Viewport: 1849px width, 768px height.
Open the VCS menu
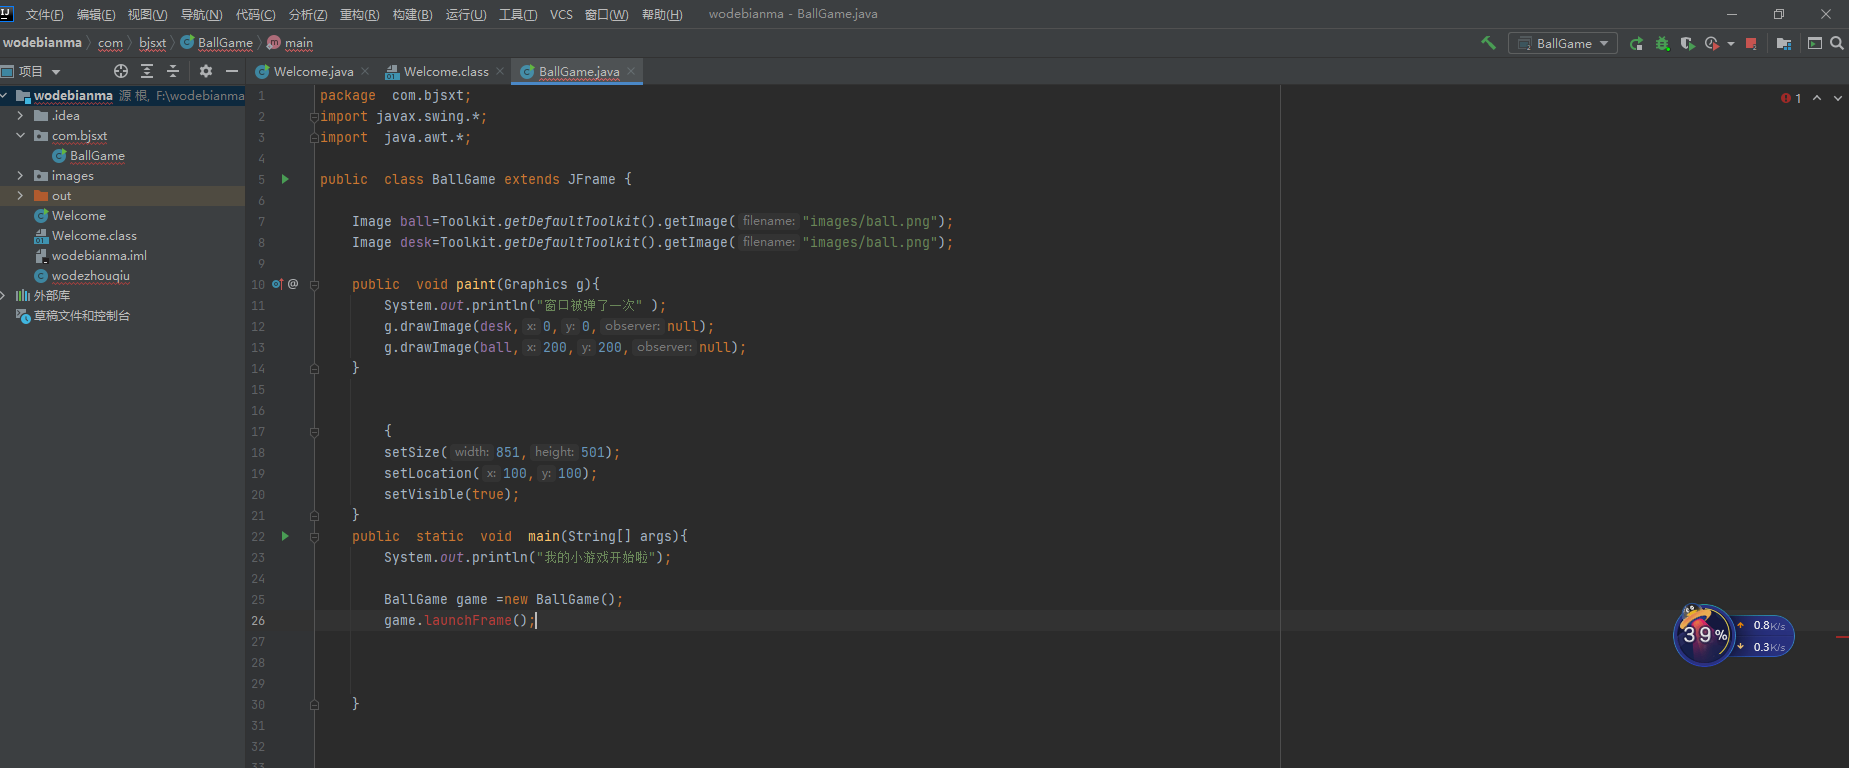pos(561,14)
